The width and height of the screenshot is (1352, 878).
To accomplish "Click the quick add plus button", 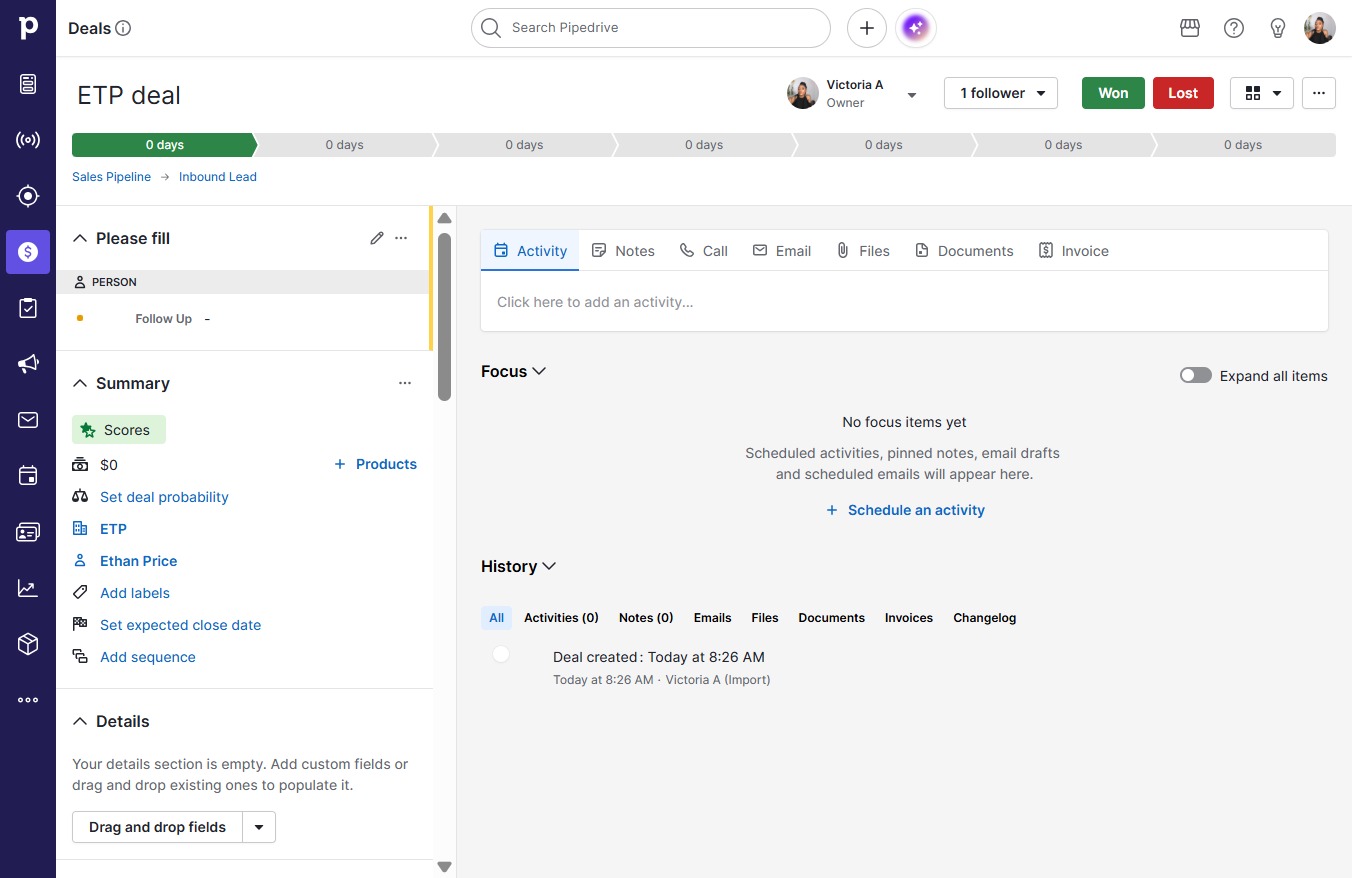I will [x=867, y=28].
